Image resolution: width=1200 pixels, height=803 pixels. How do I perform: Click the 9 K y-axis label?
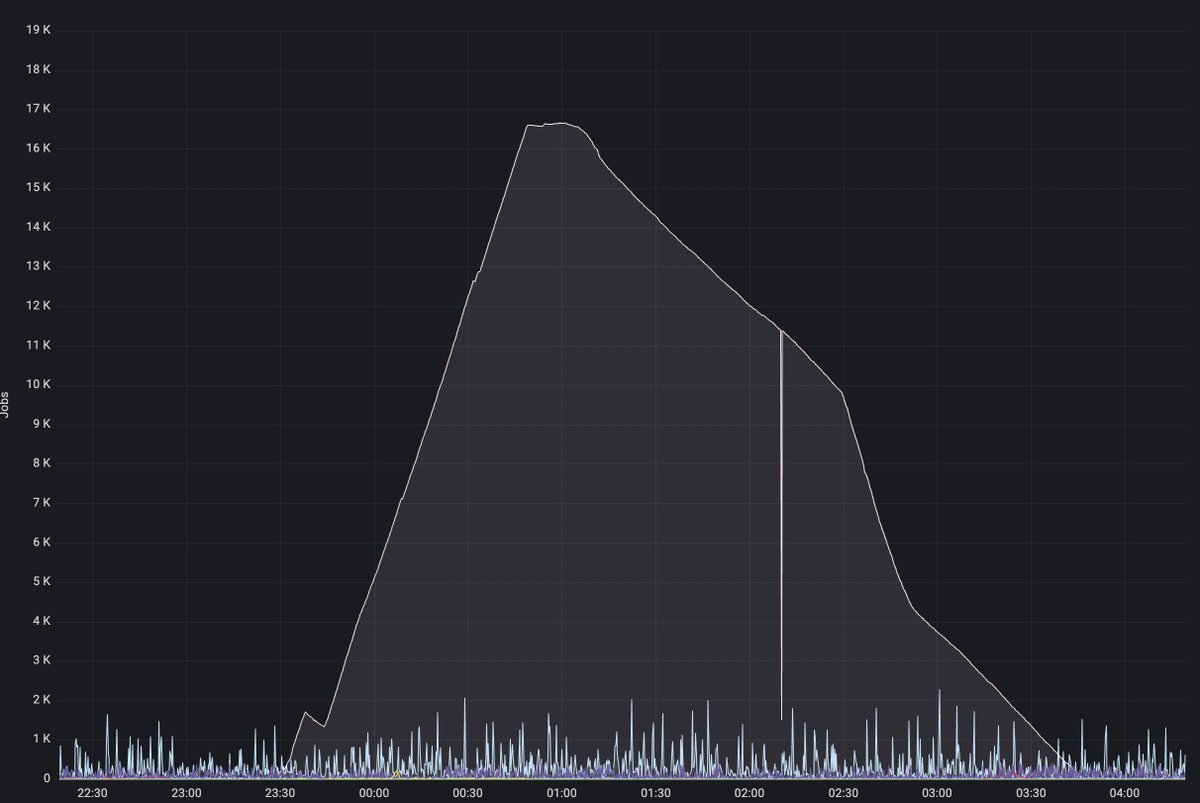41,424
